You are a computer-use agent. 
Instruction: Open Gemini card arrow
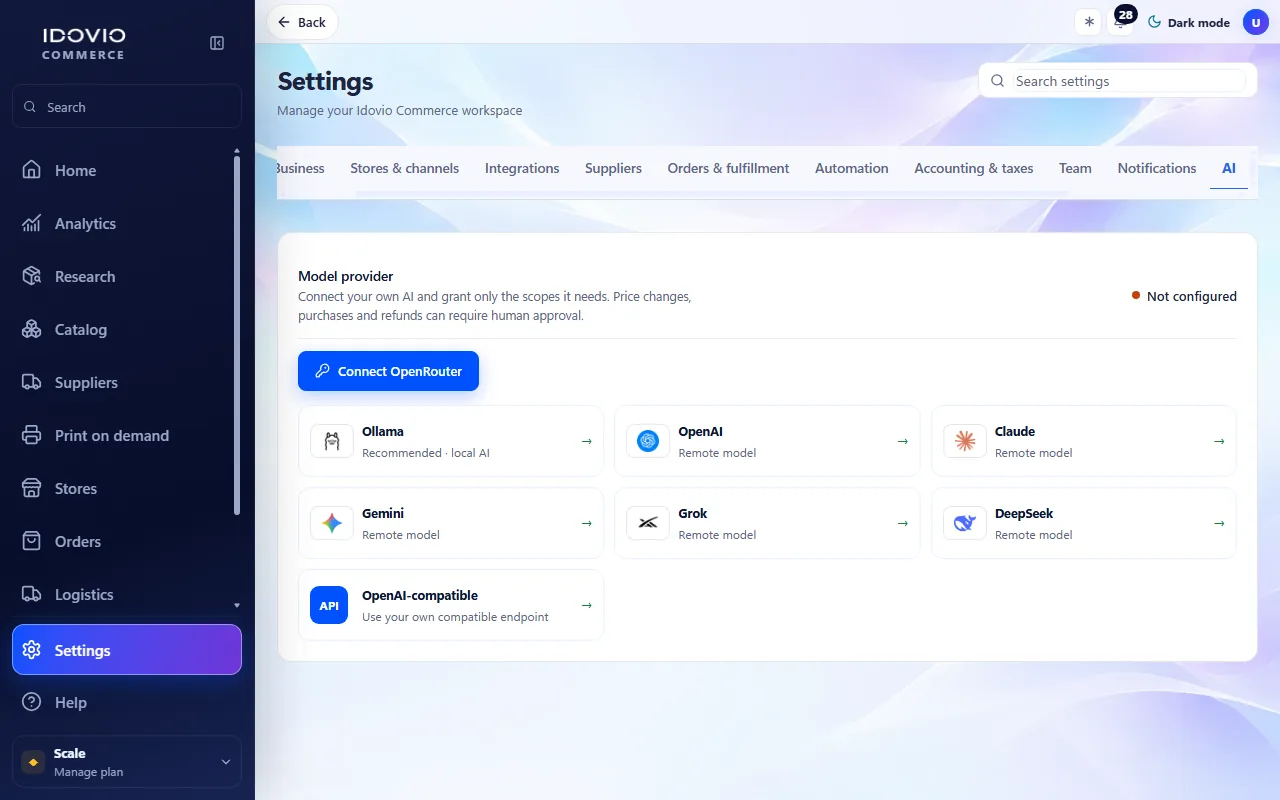click(586, 523)
